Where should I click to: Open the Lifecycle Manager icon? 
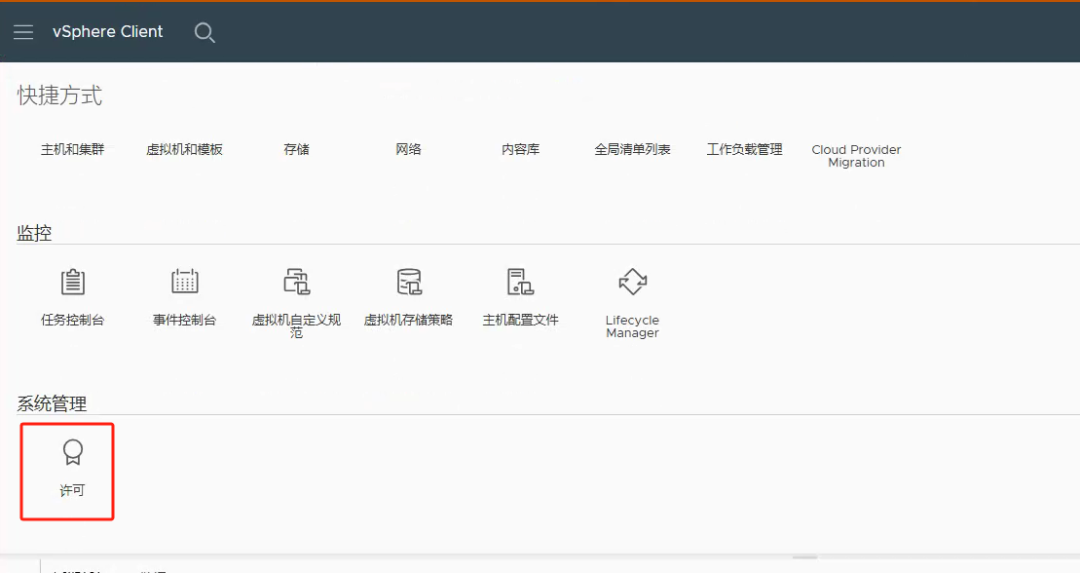(x=632, y=282)
